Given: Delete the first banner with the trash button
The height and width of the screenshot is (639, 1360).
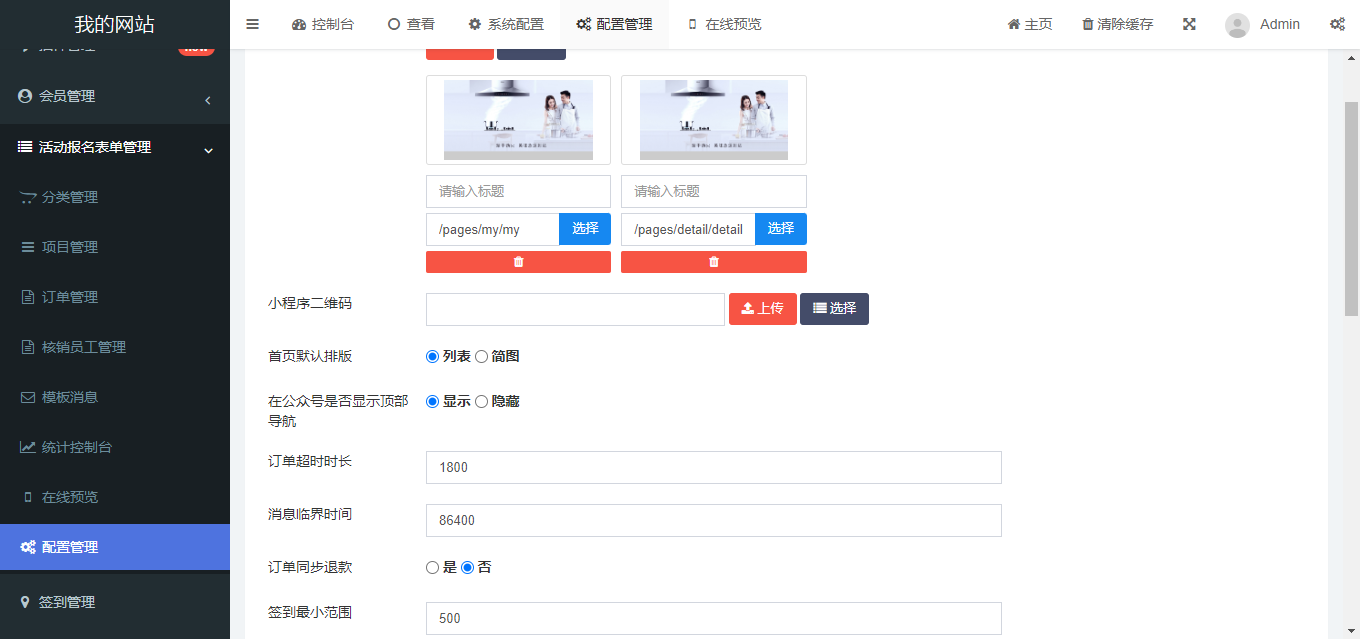Looking at the screenshot, I should click(x=518, y=262).
